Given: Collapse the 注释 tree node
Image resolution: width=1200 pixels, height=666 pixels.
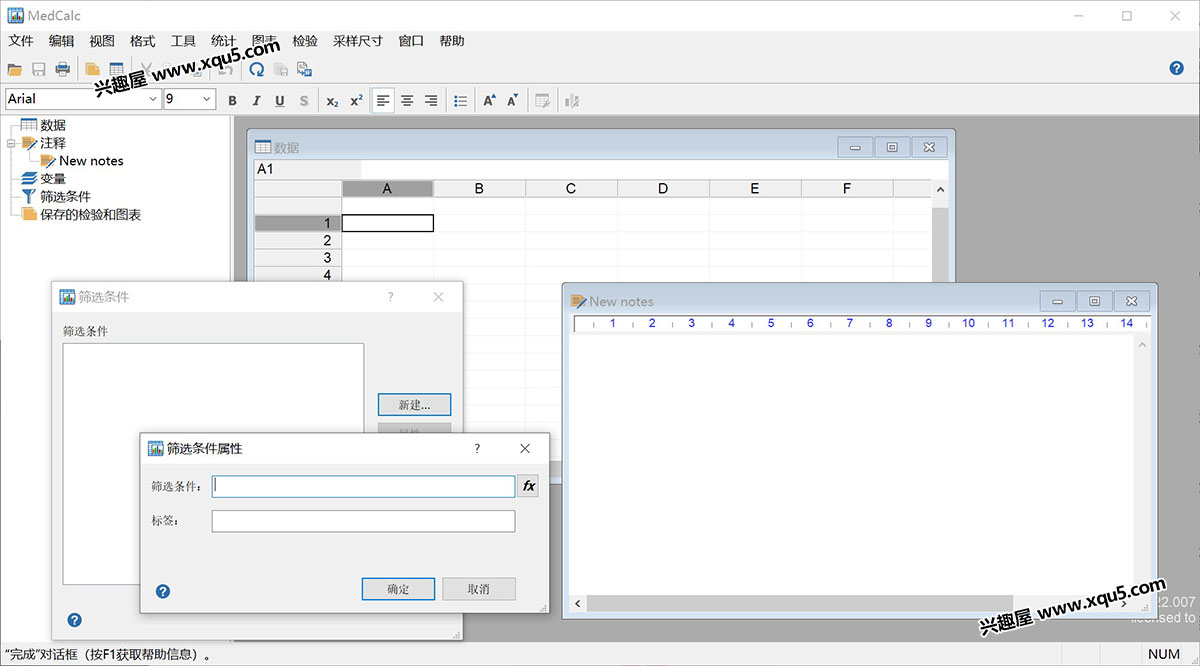Looking at the screenshot, I should tap(12, 143).
